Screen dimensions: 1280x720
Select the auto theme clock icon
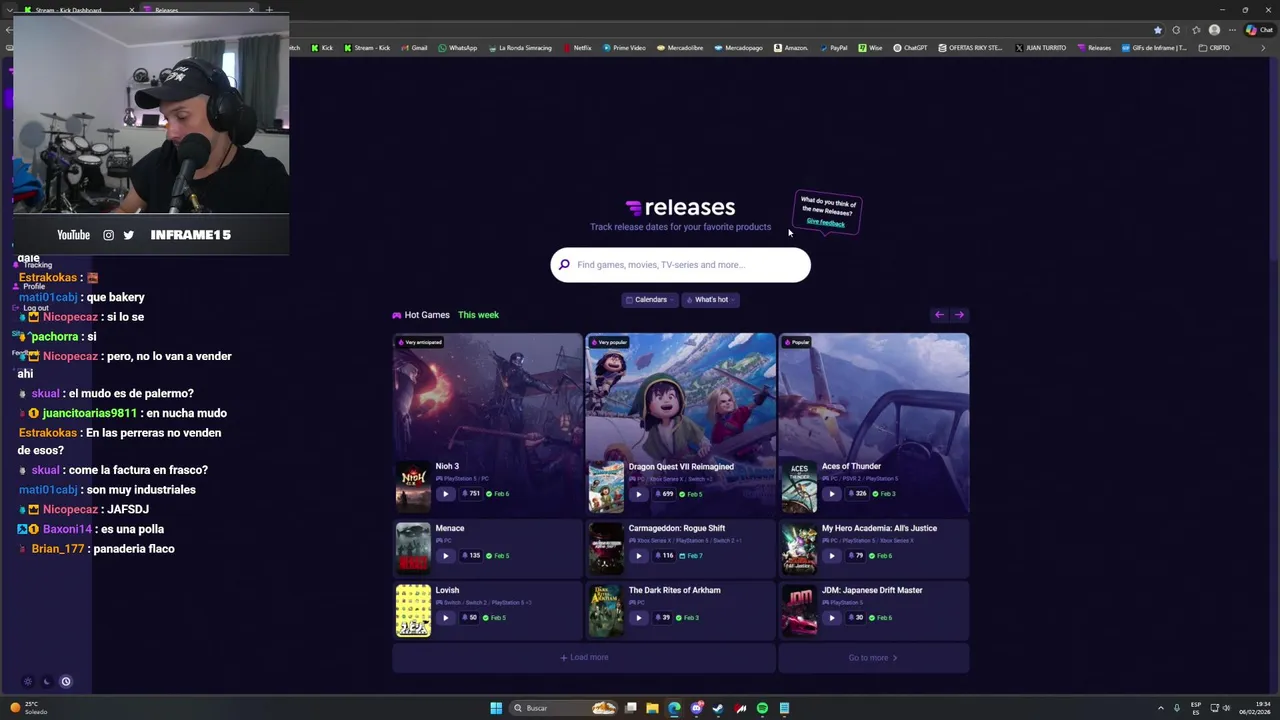[x=66, y=682]
